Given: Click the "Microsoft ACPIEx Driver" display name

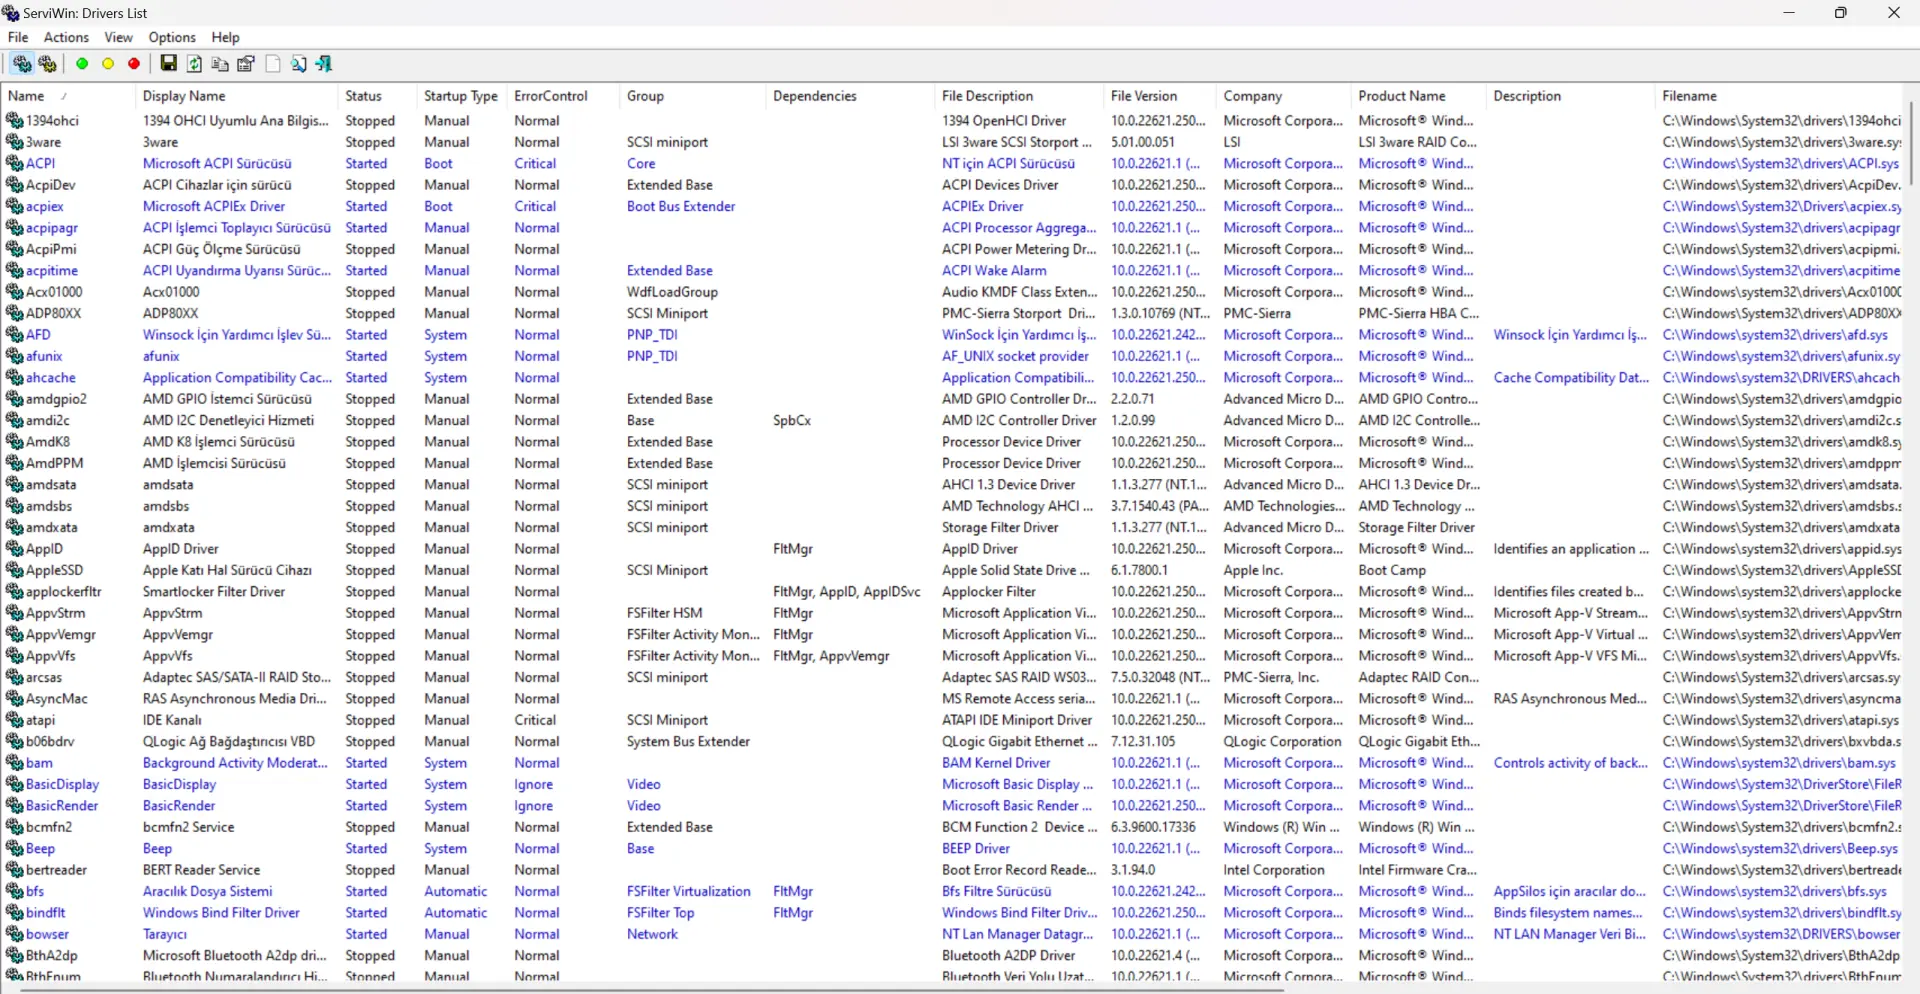Looking at the screenshot, I should 214,207.
